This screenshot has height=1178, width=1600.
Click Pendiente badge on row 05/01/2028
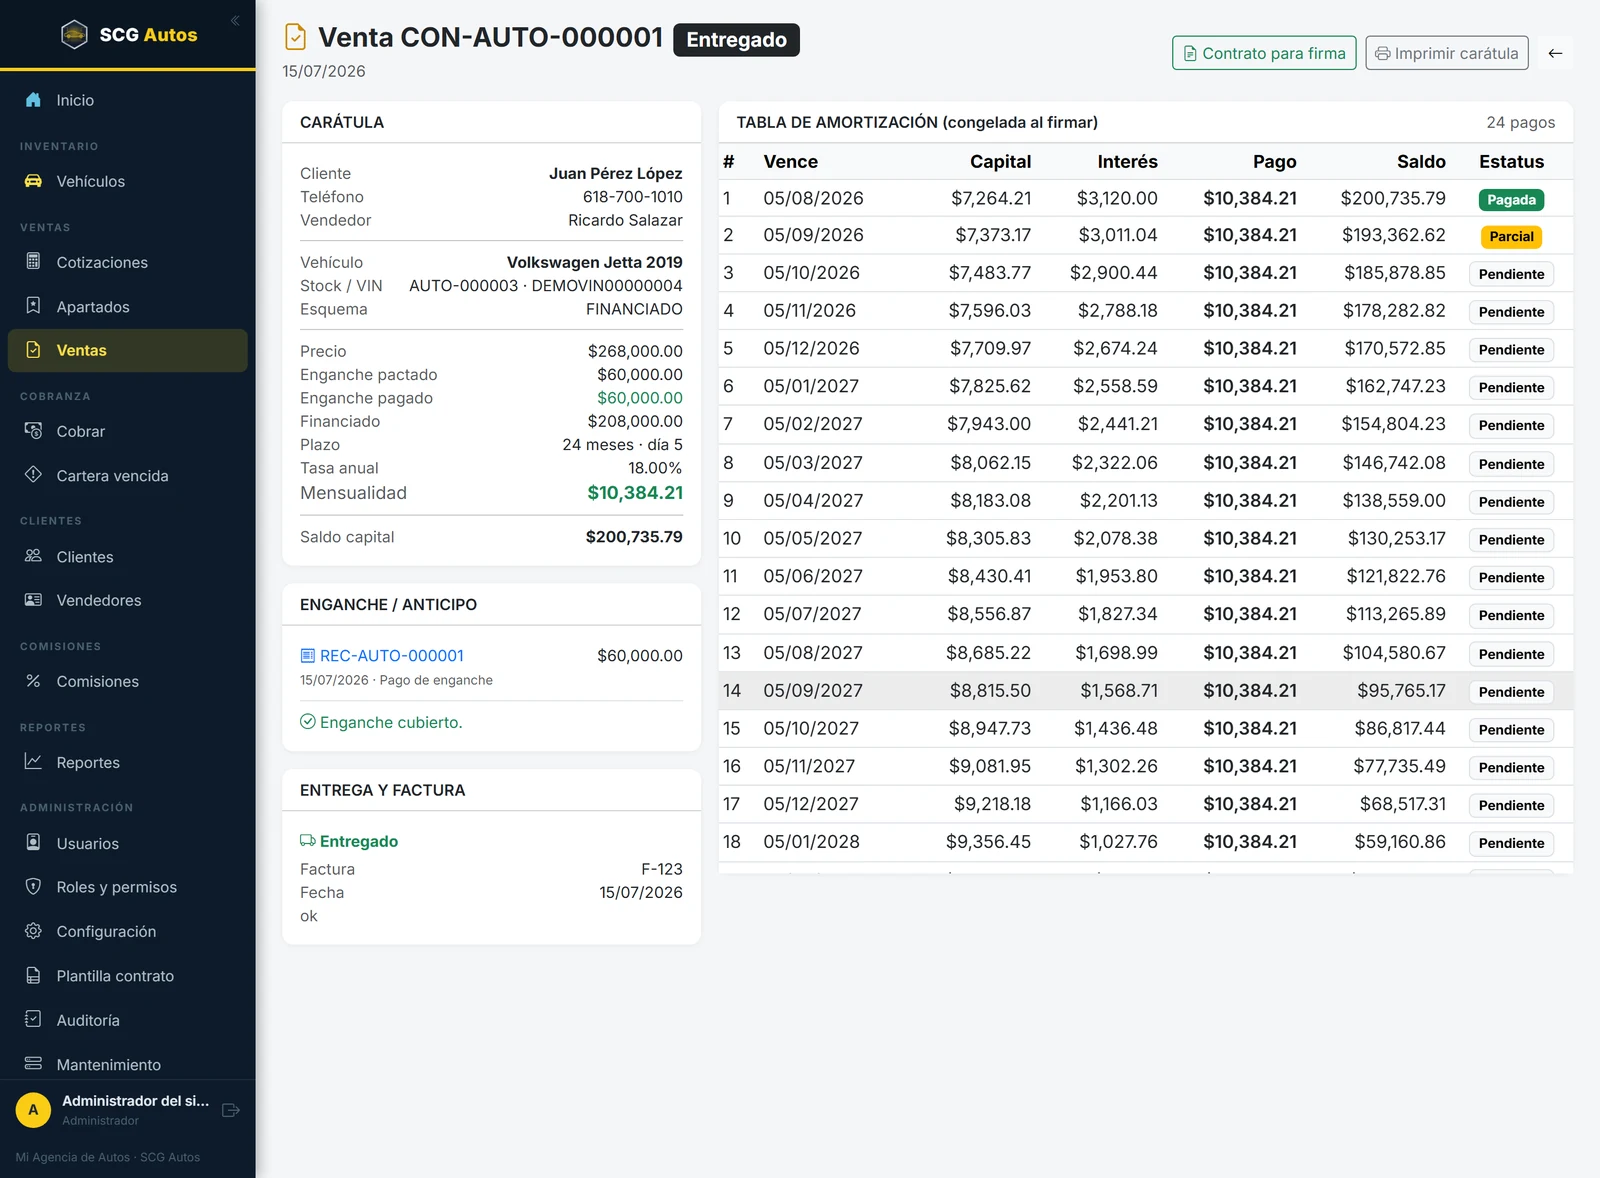pos(1511,843)
